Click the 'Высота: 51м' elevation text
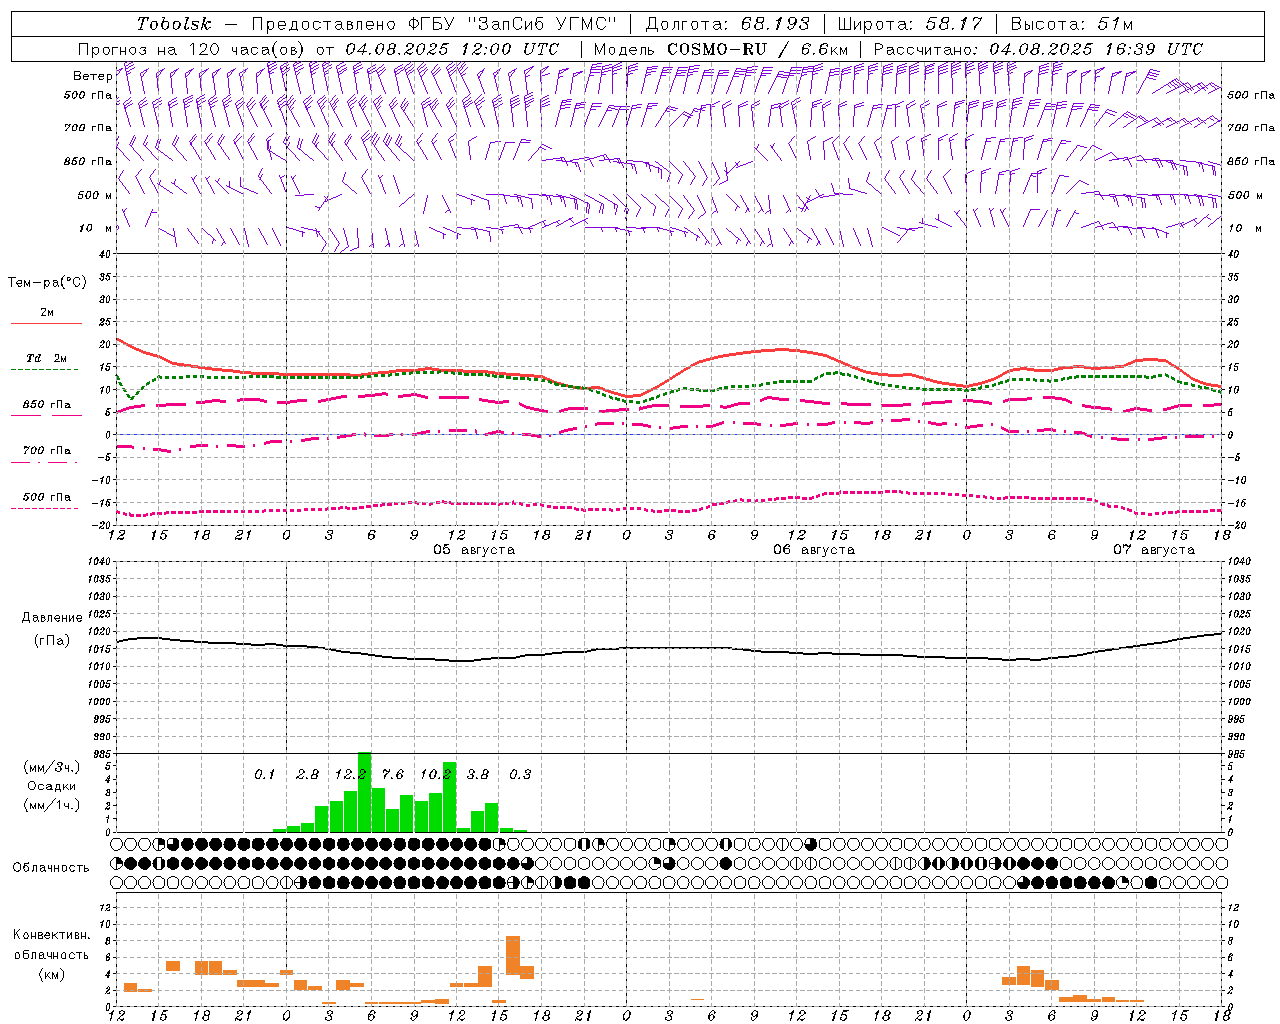Viewport: 1280px width, 1024px height. click(x=1072, y=24)
